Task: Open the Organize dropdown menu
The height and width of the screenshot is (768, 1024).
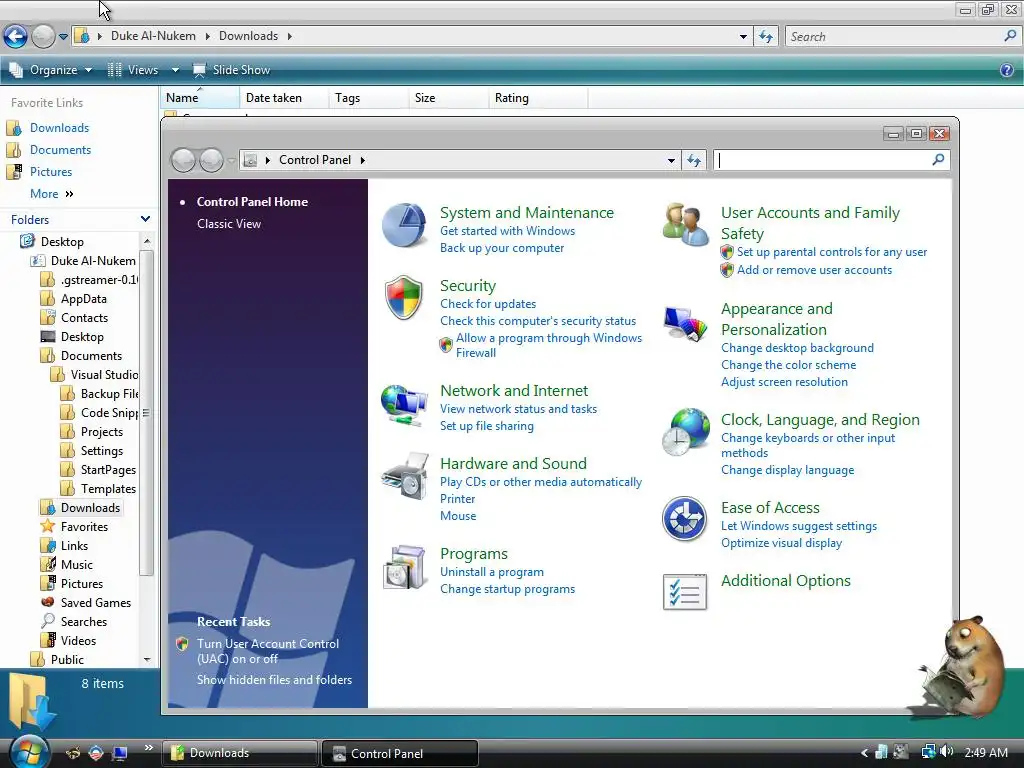Action: click(51, 70)
